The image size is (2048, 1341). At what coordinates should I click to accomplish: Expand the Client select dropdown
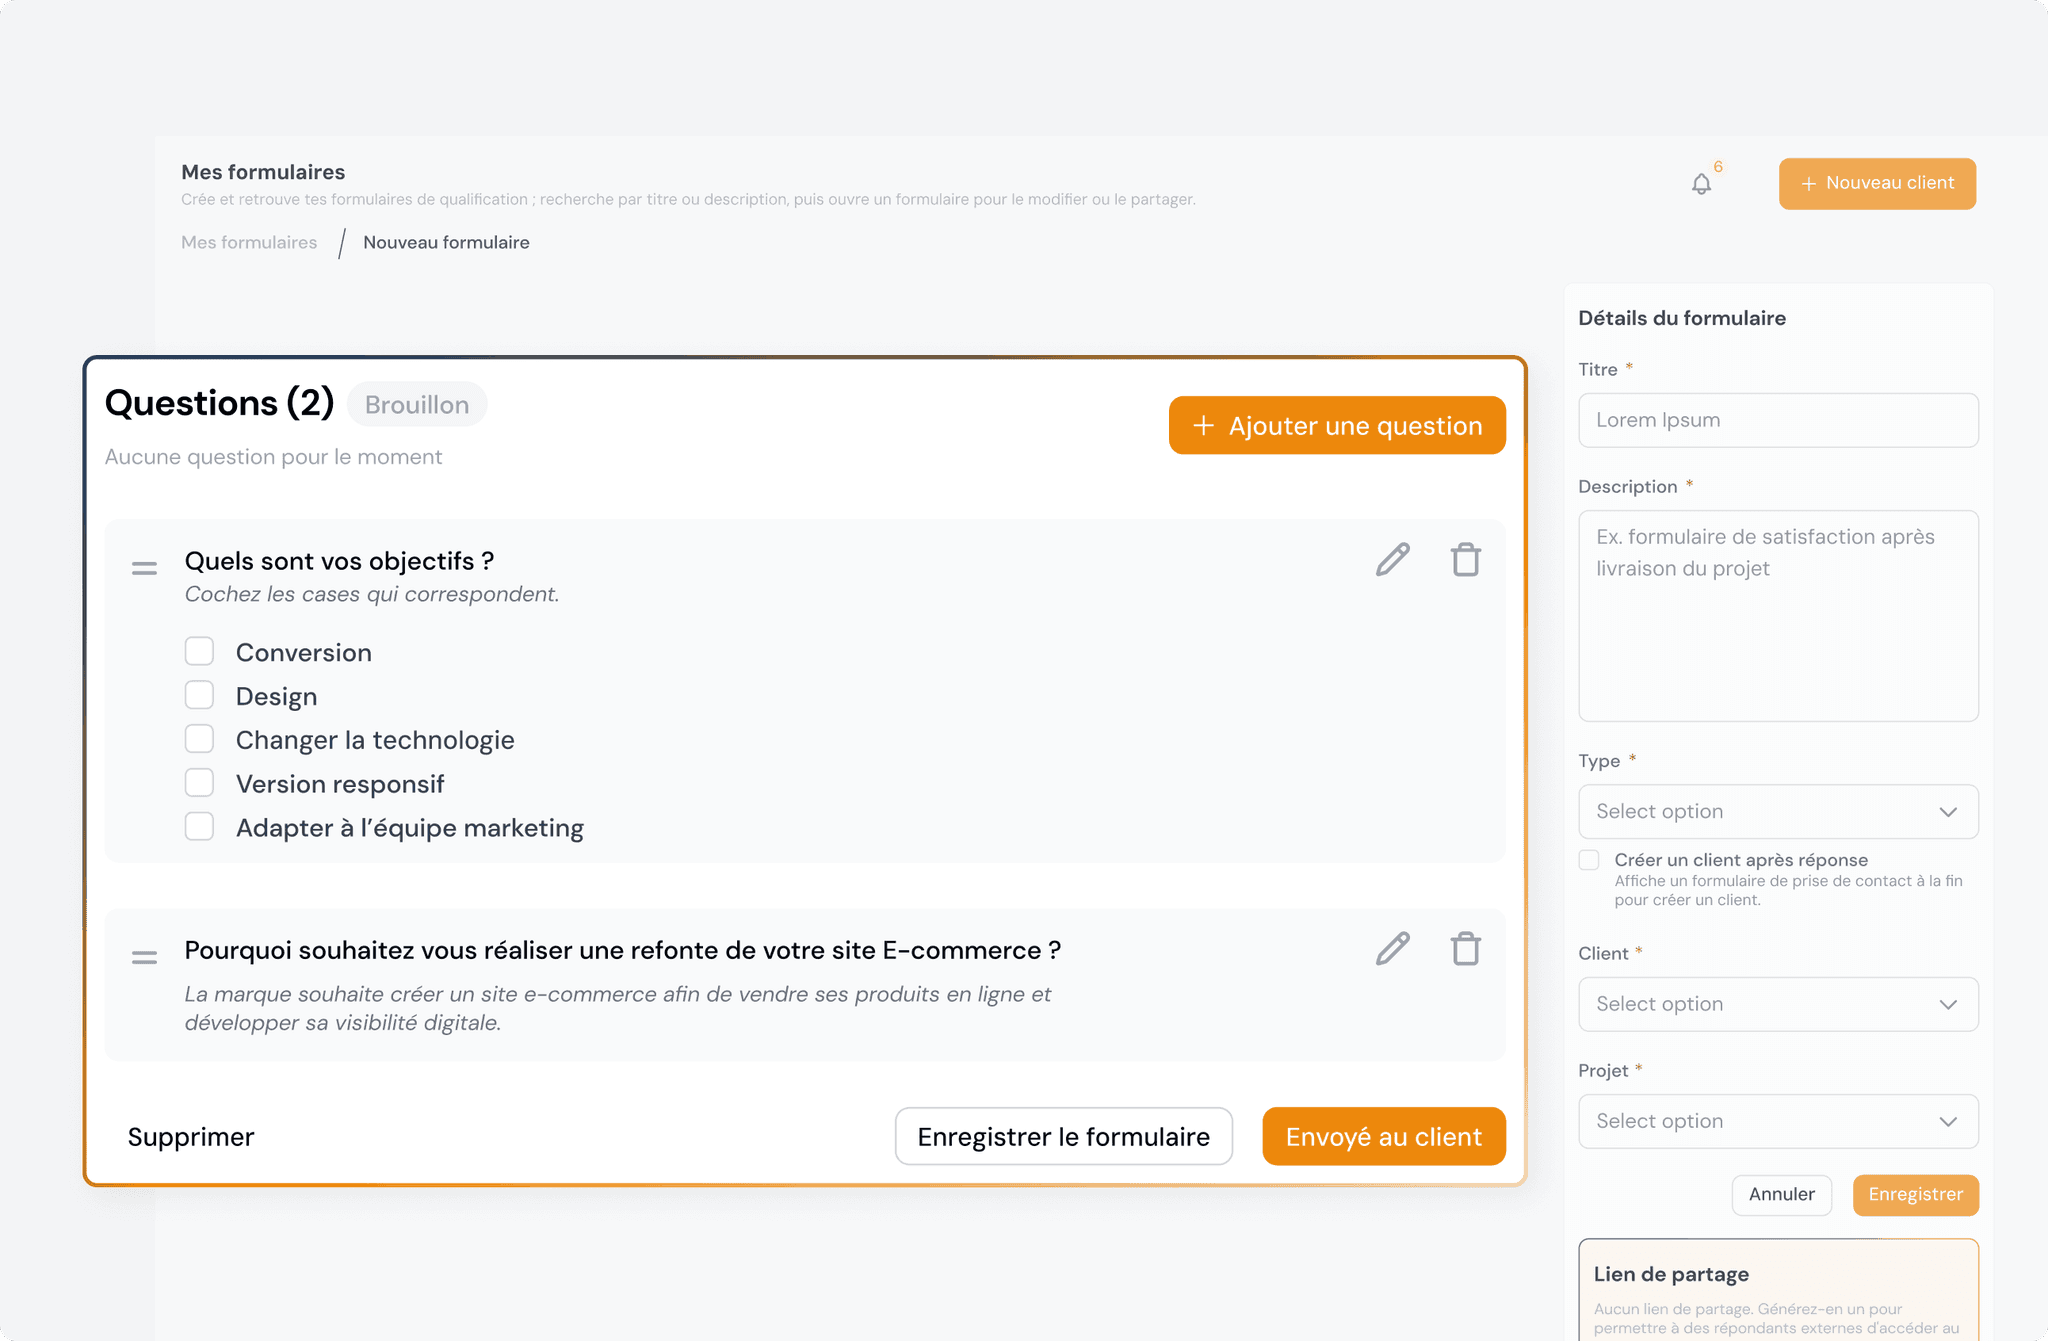click(1778, 1004)
